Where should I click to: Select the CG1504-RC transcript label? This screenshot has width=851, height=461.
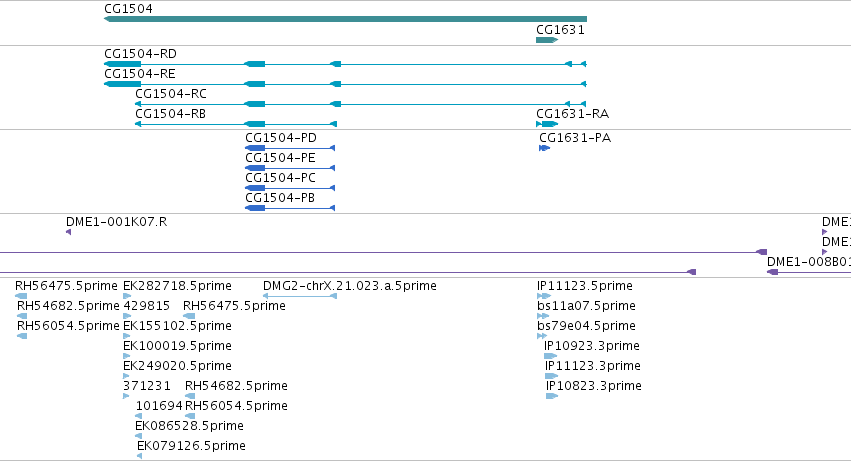pyautogui.click(x=171, y=94)
